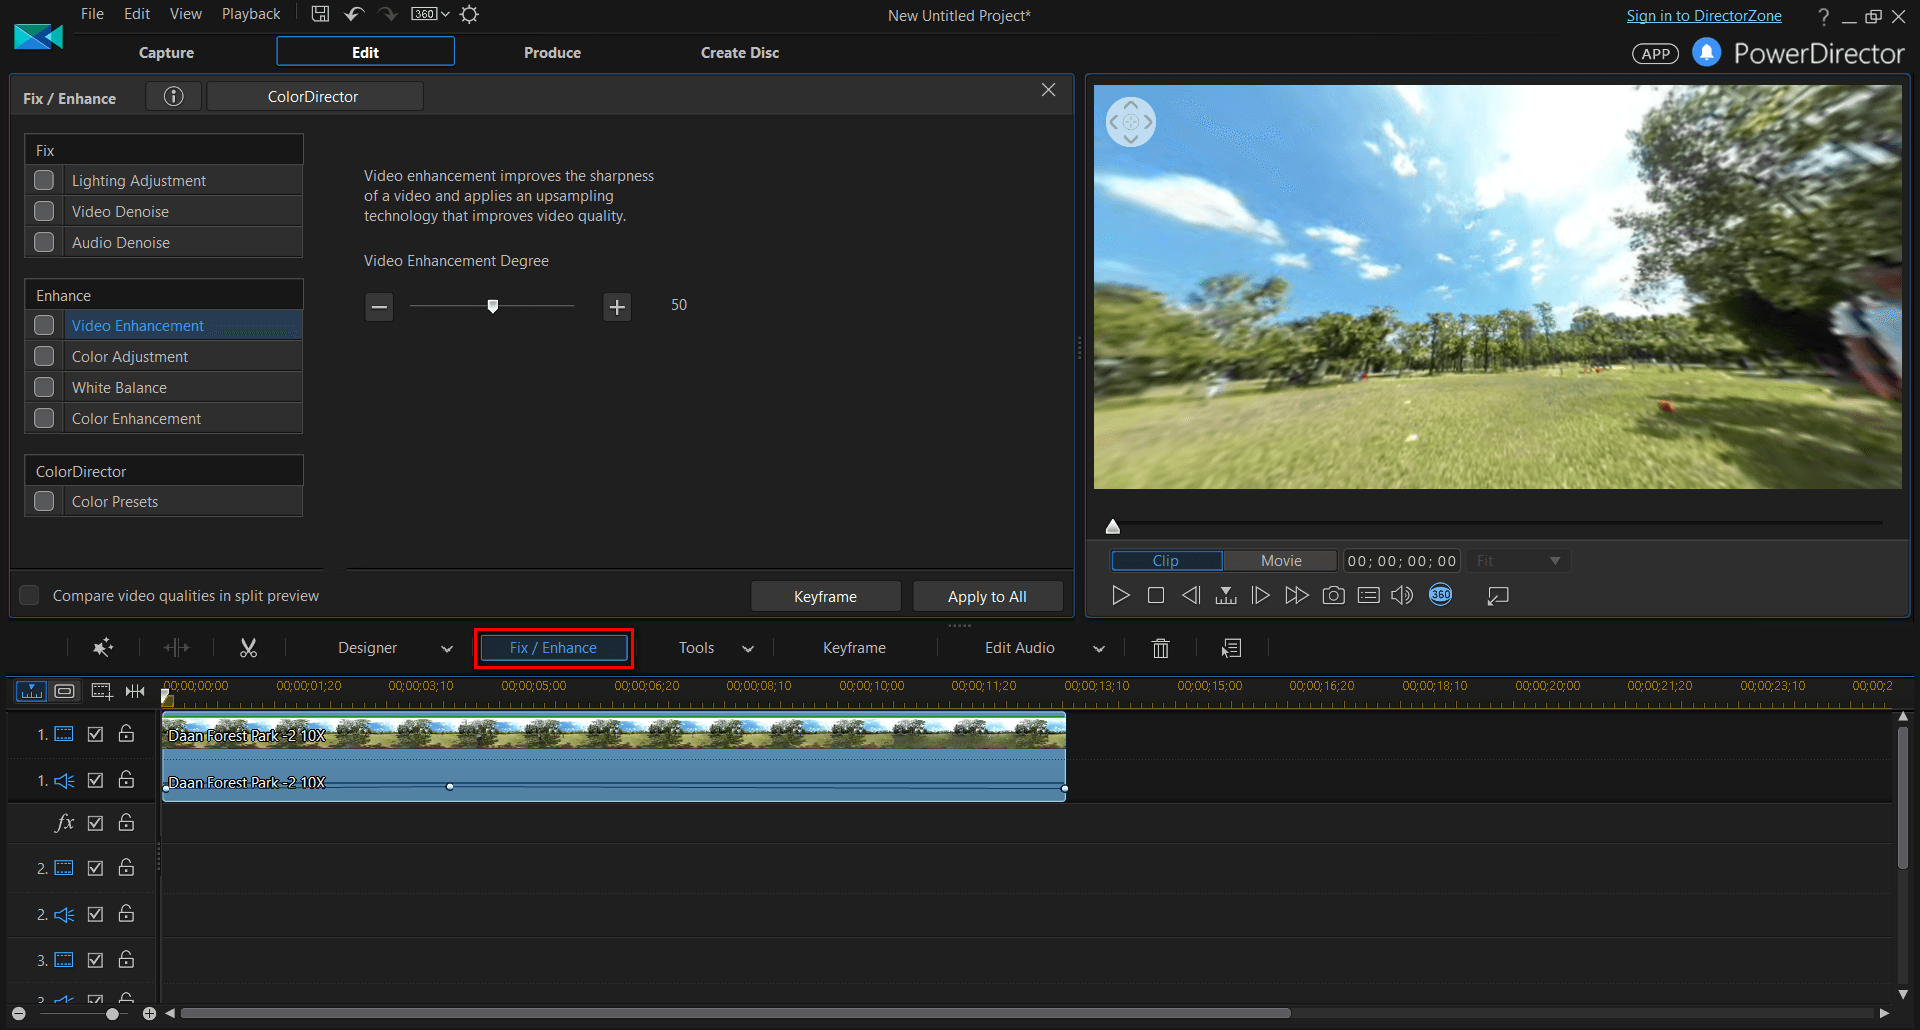The height and width of the screenshot is (1030, 1920).
Task: Open the preview quality settings icon
Action: pyautogui.click(x=1369, y=595)
